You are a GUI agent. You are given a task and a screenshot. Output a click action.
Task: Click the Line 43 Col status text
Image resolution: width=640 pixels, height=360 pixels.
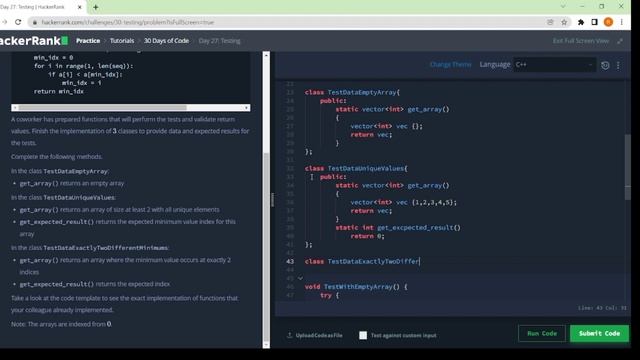click(x=602, y=308)
